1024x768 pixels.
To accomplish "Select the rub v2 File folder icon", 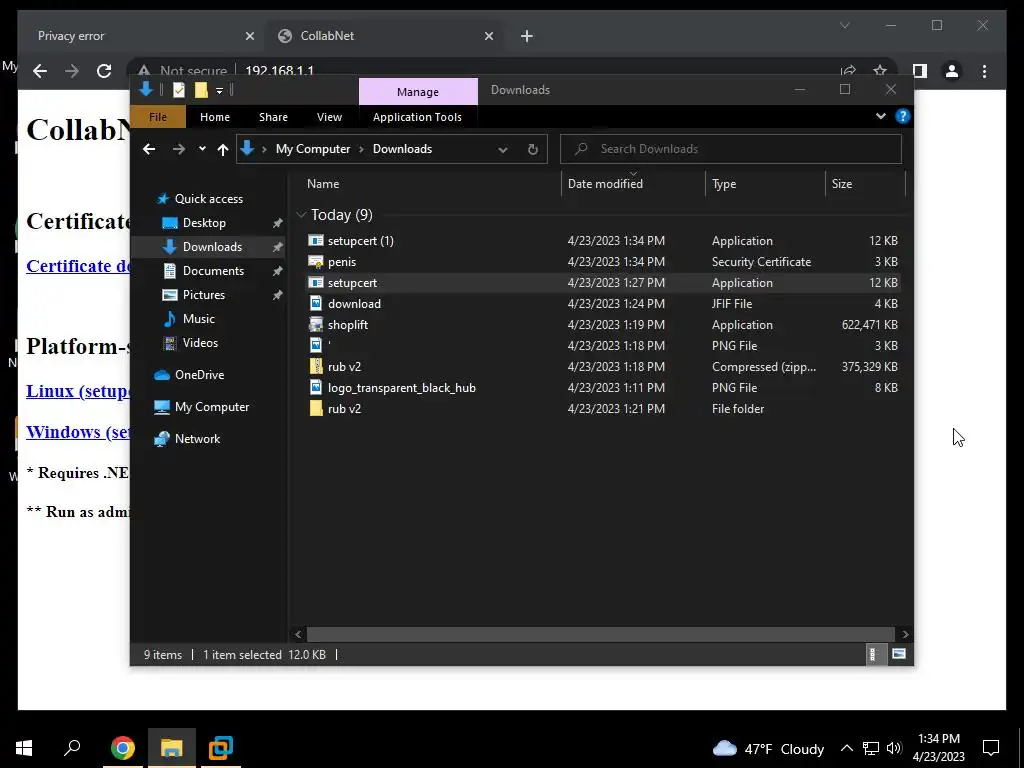I will coord(316,409).
